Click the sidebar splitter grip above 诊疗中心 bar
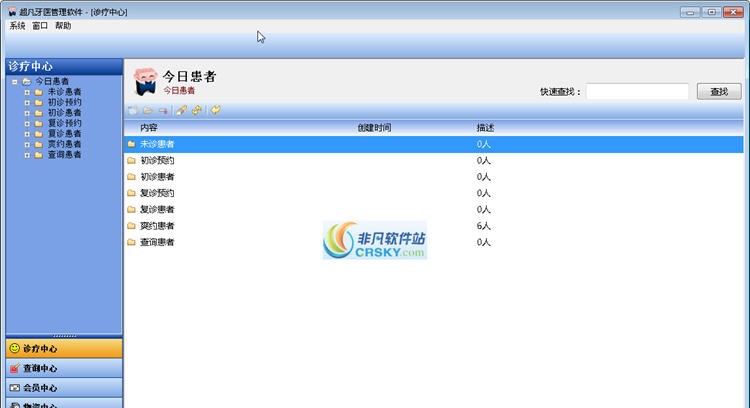The width and height of the screenshot is (750, 408). [x=64, y=336]
